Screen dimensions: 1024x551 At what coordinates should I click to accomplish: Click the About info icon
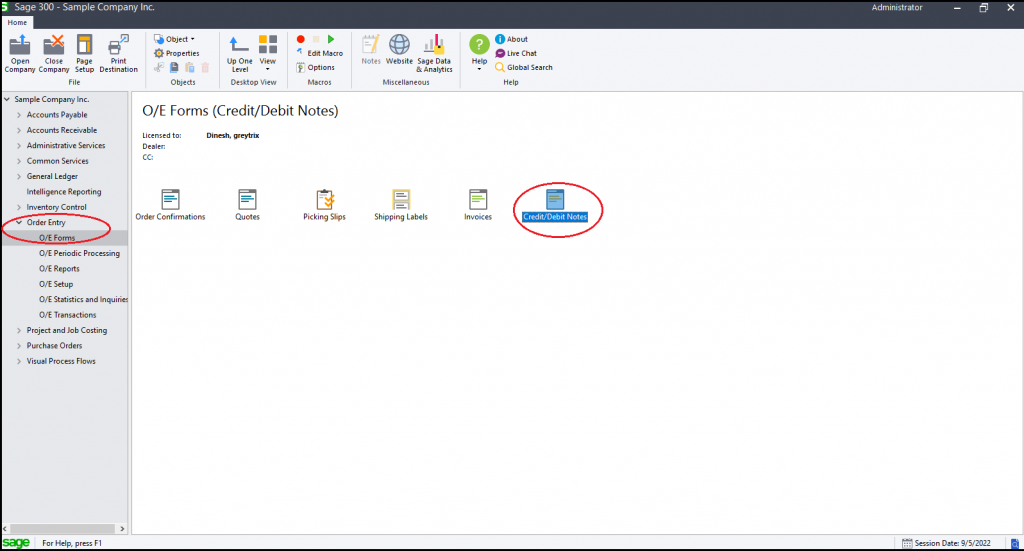click(500, 39)
